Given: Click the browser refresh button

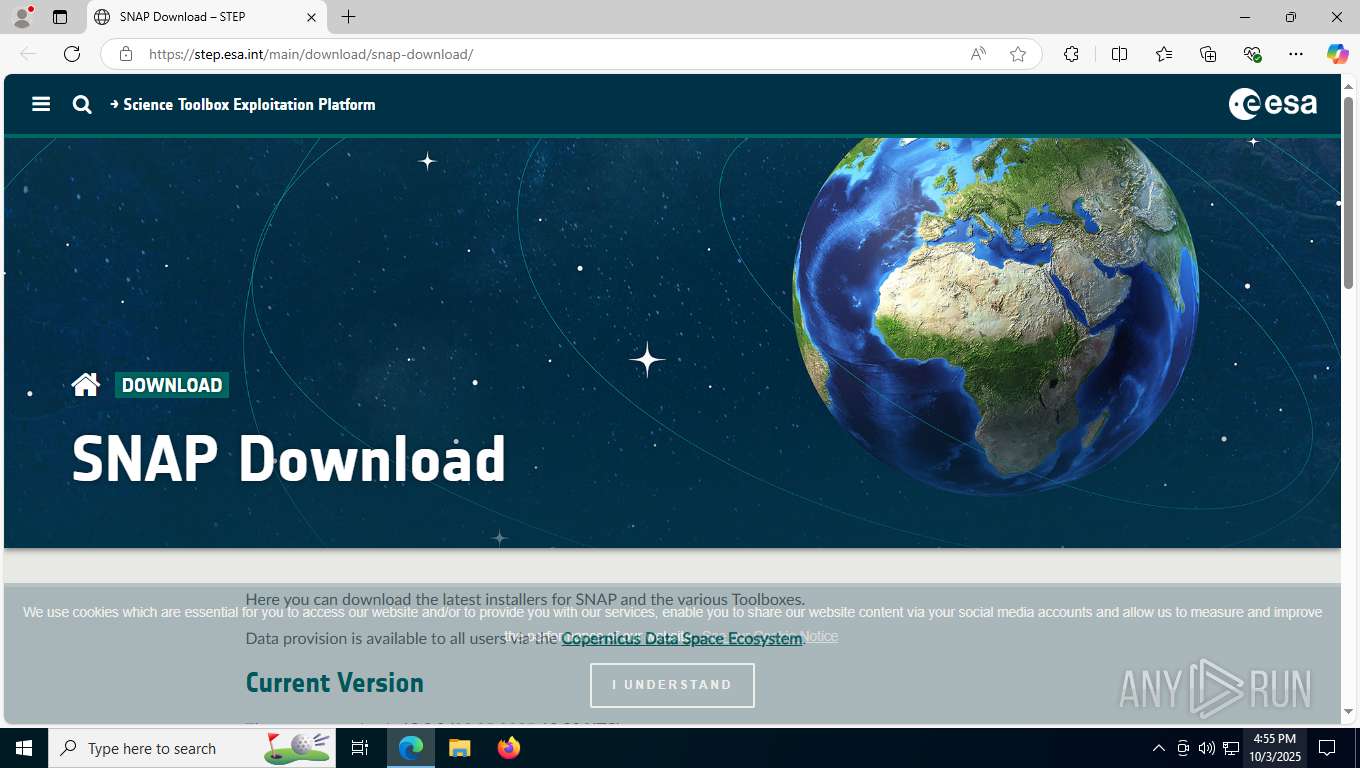Looking at the screenshot, I should (72, 54).
